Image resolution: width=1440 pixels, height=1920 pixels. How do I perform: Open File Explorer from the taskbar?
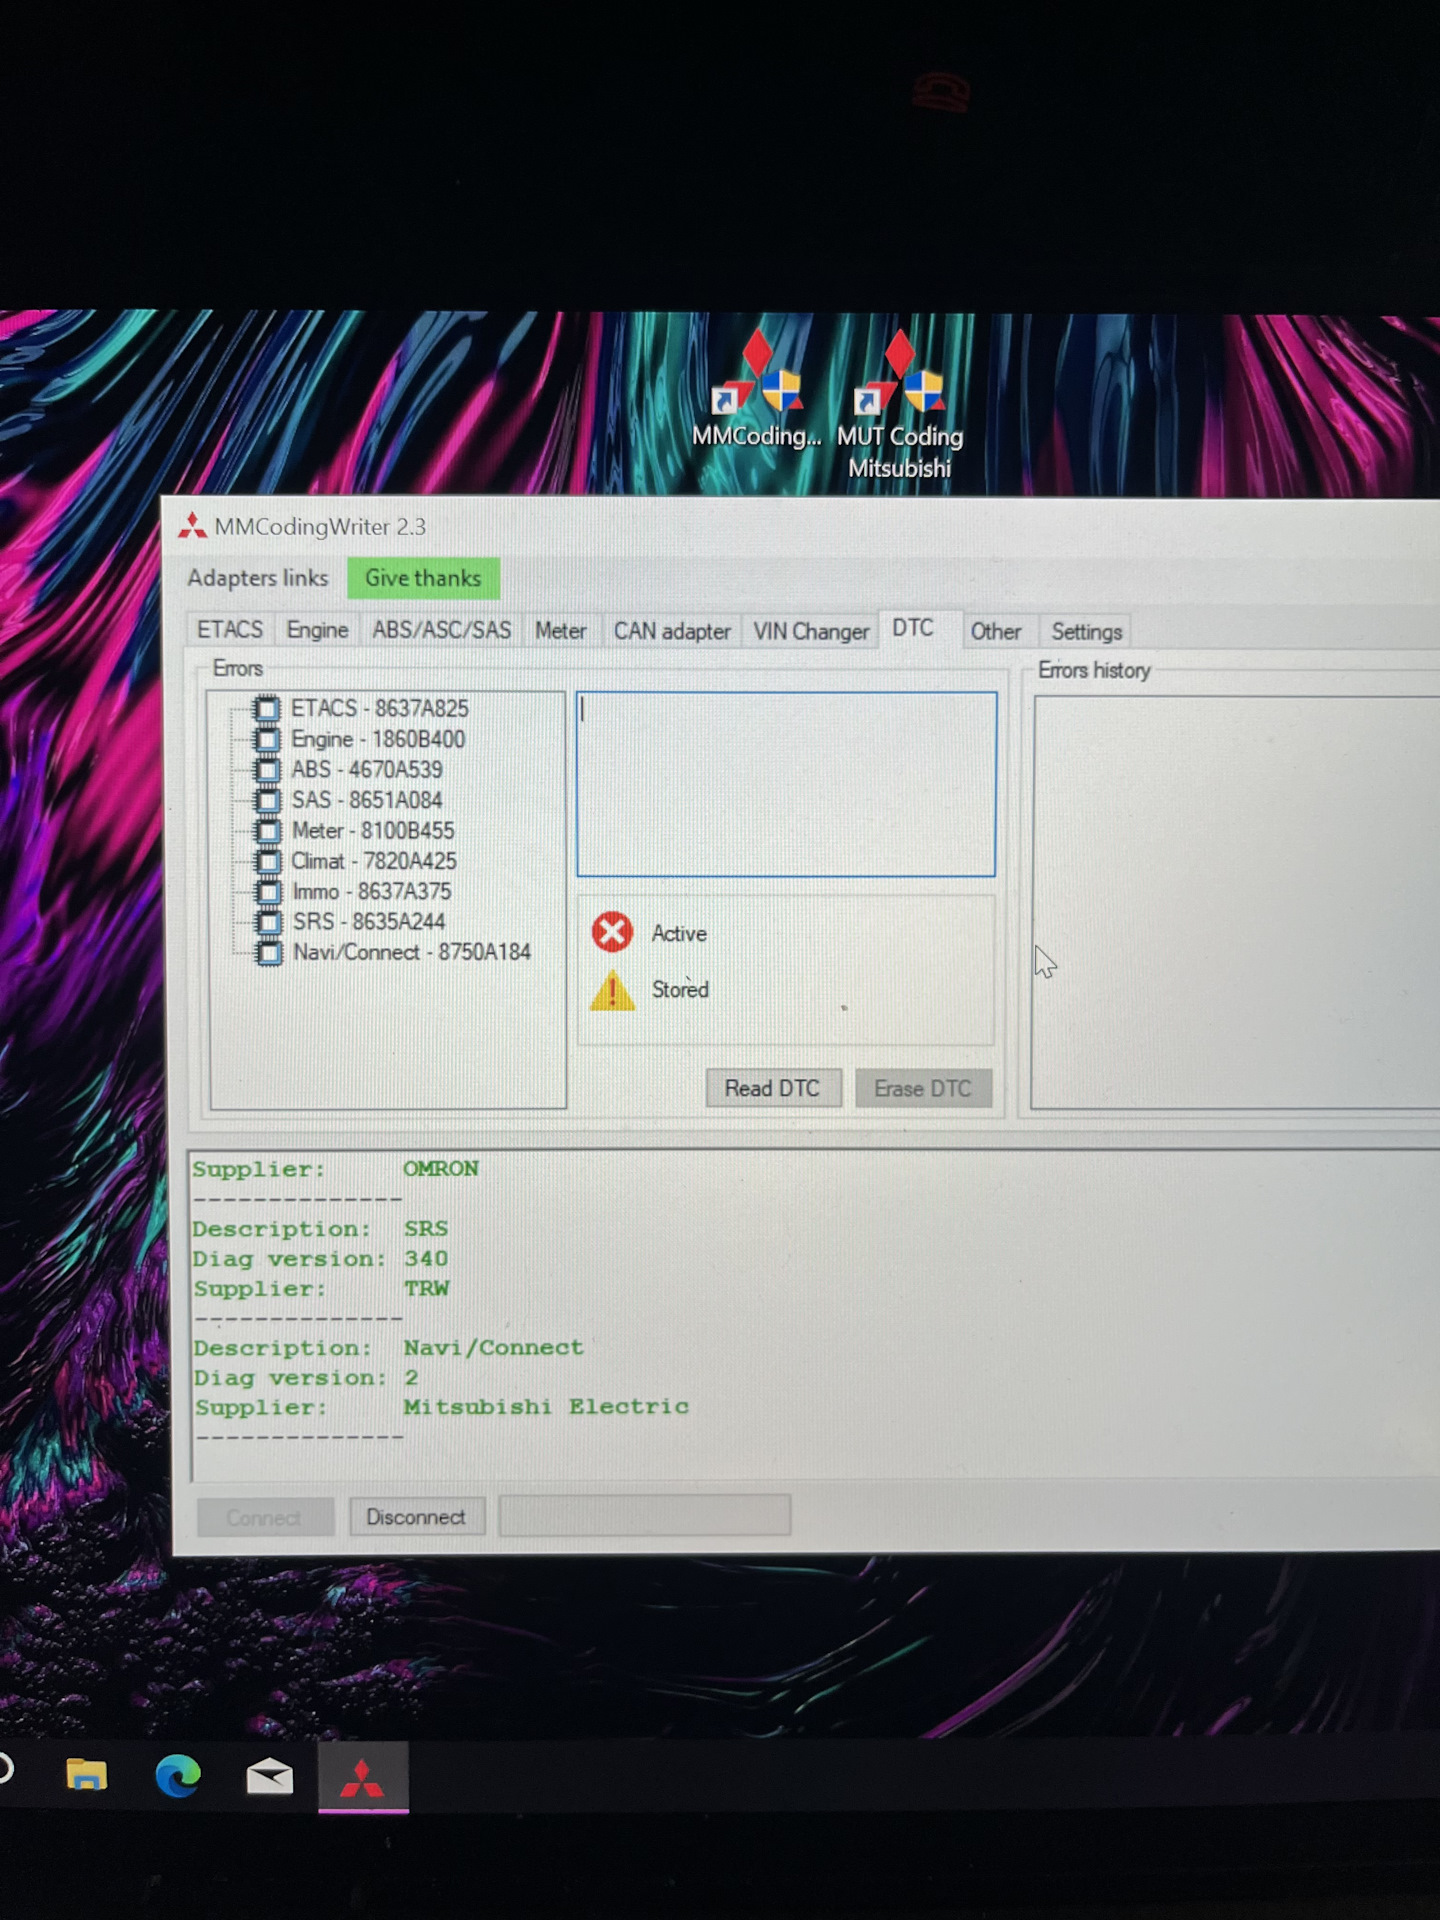pyautogui.click(x=87, y=1776)
